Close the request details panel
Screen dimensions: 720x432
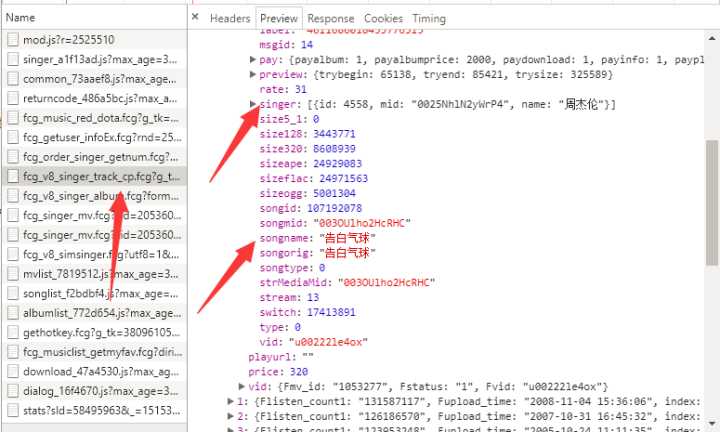coord(195,17)
